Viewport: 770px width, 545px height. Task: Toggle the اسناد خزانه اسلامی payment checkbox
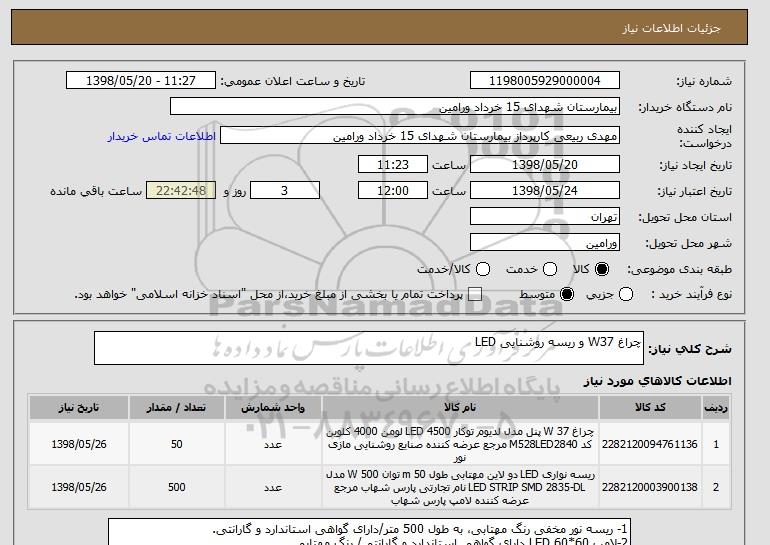tap(475, 294)
